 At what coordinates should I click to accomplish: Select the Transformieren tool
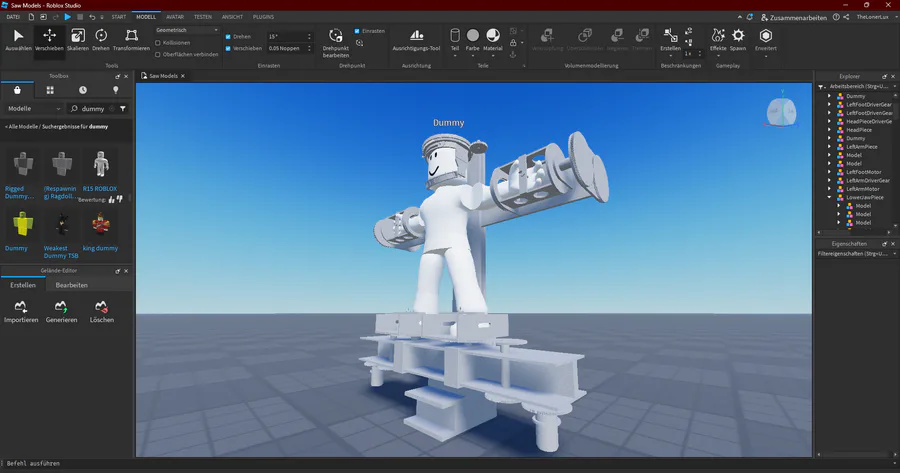click(x=131, y=40)
